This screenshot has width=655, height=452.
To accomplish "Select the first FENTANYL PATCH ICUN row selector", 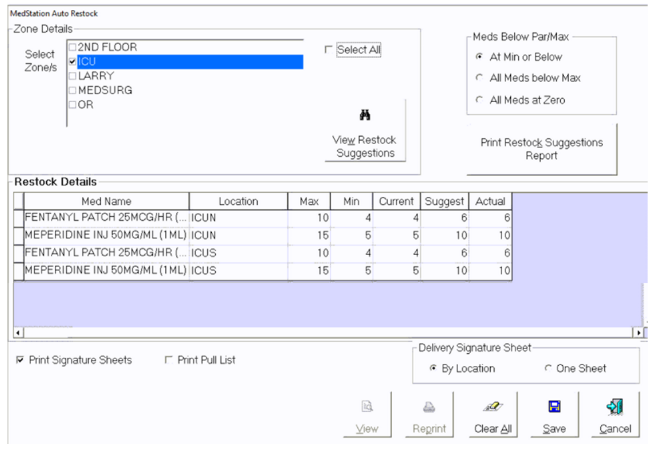I will click(19, 218).
